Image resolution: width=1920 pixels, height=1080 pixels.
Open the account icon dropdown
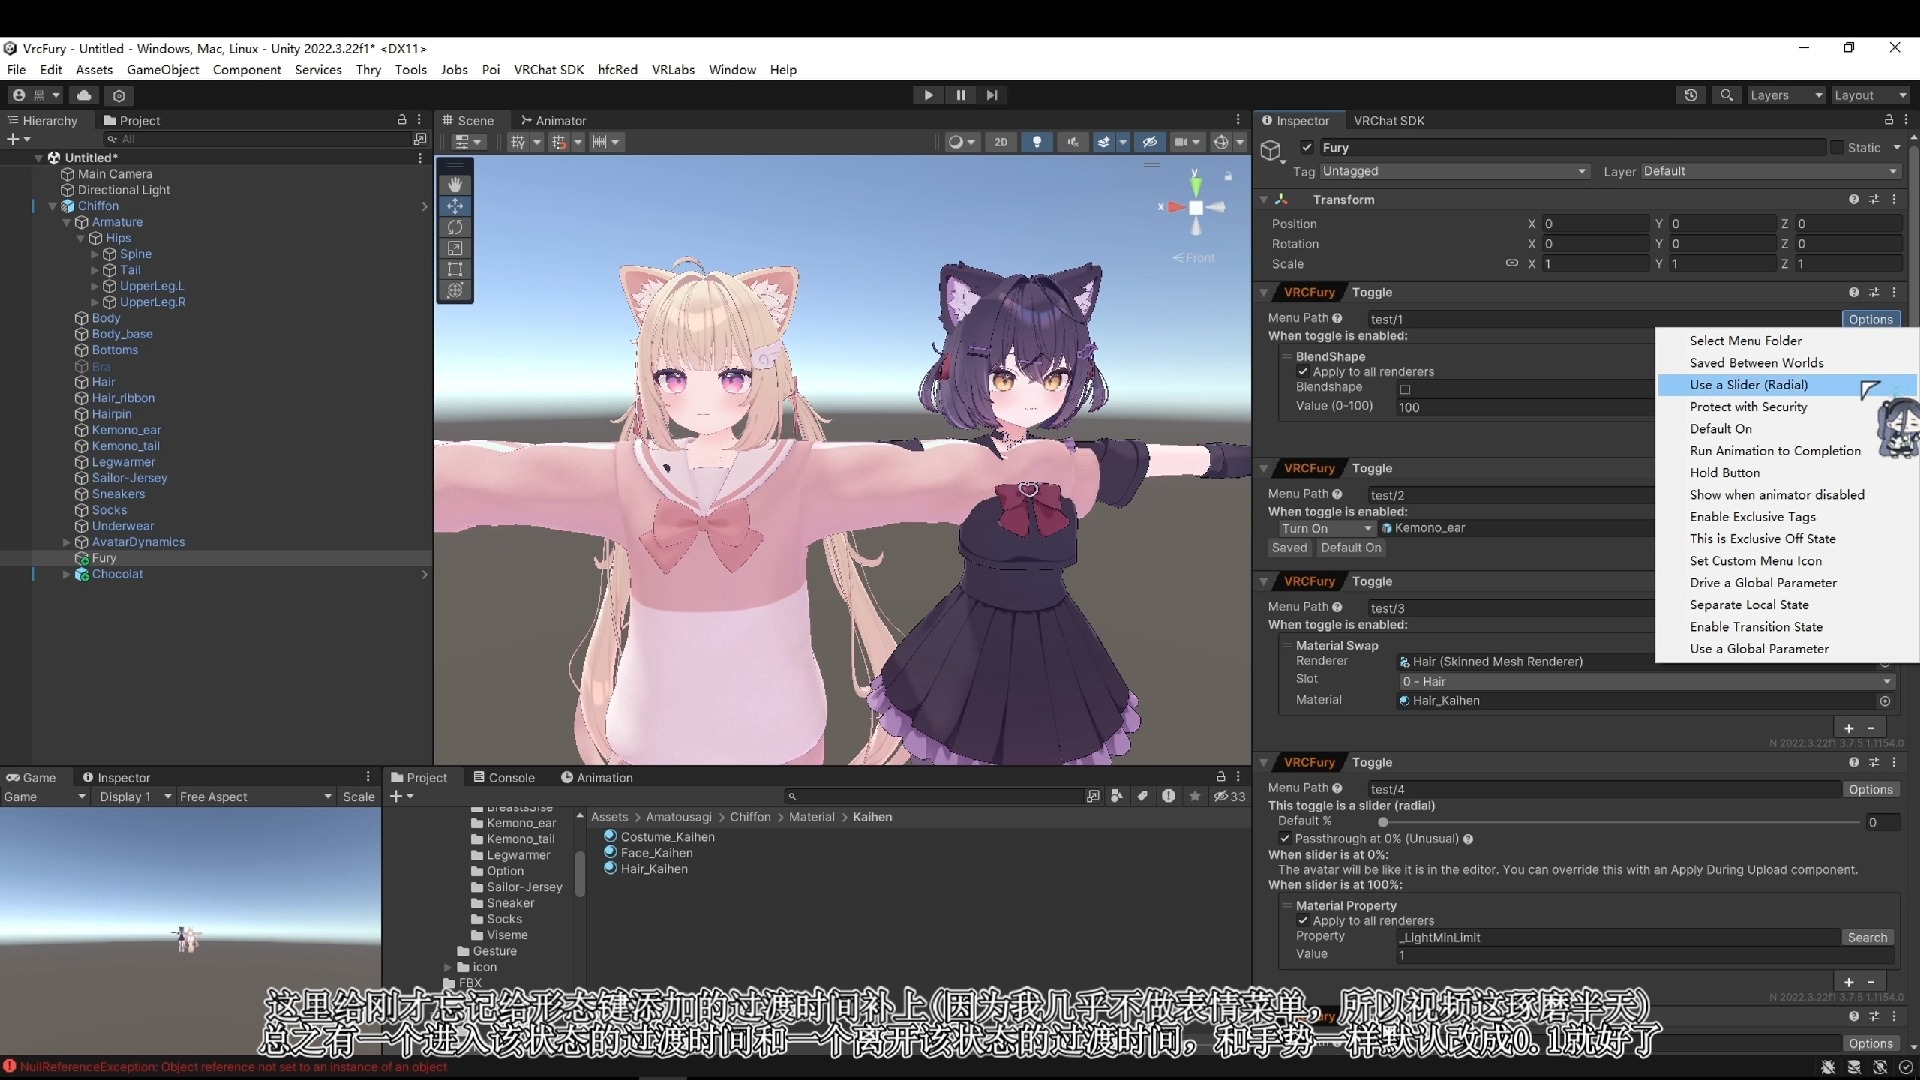pyautogui.click(x=35, y=95)
